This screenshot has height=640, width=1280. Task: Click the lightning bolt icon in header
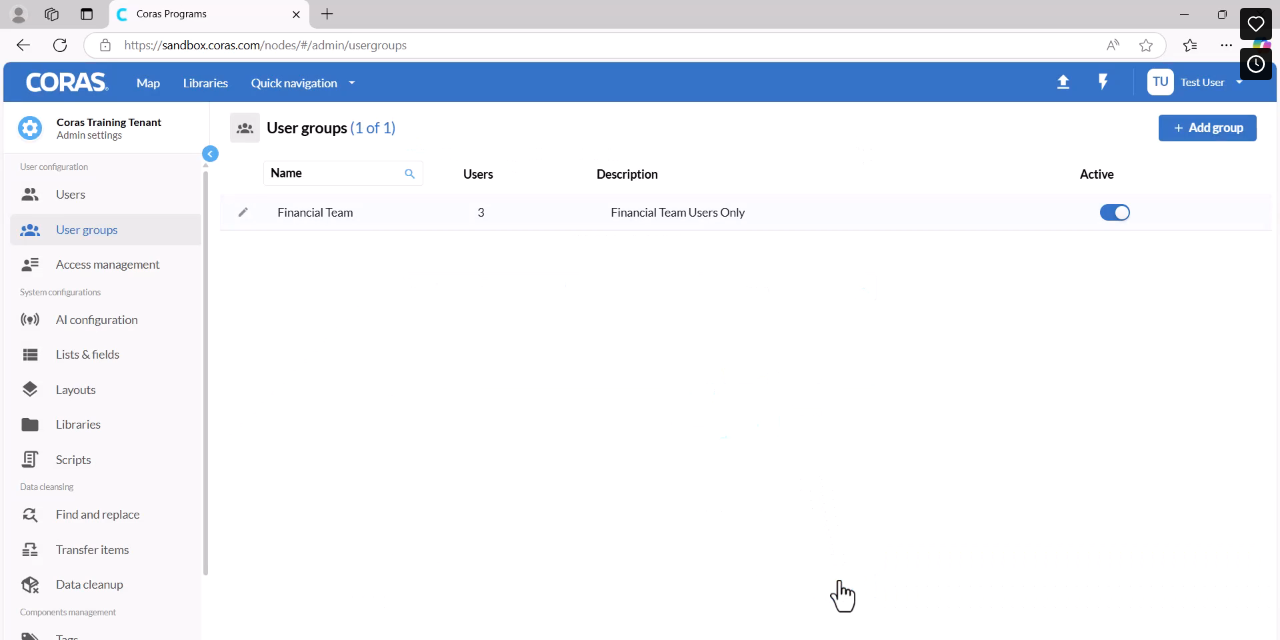click(1103, 82)
